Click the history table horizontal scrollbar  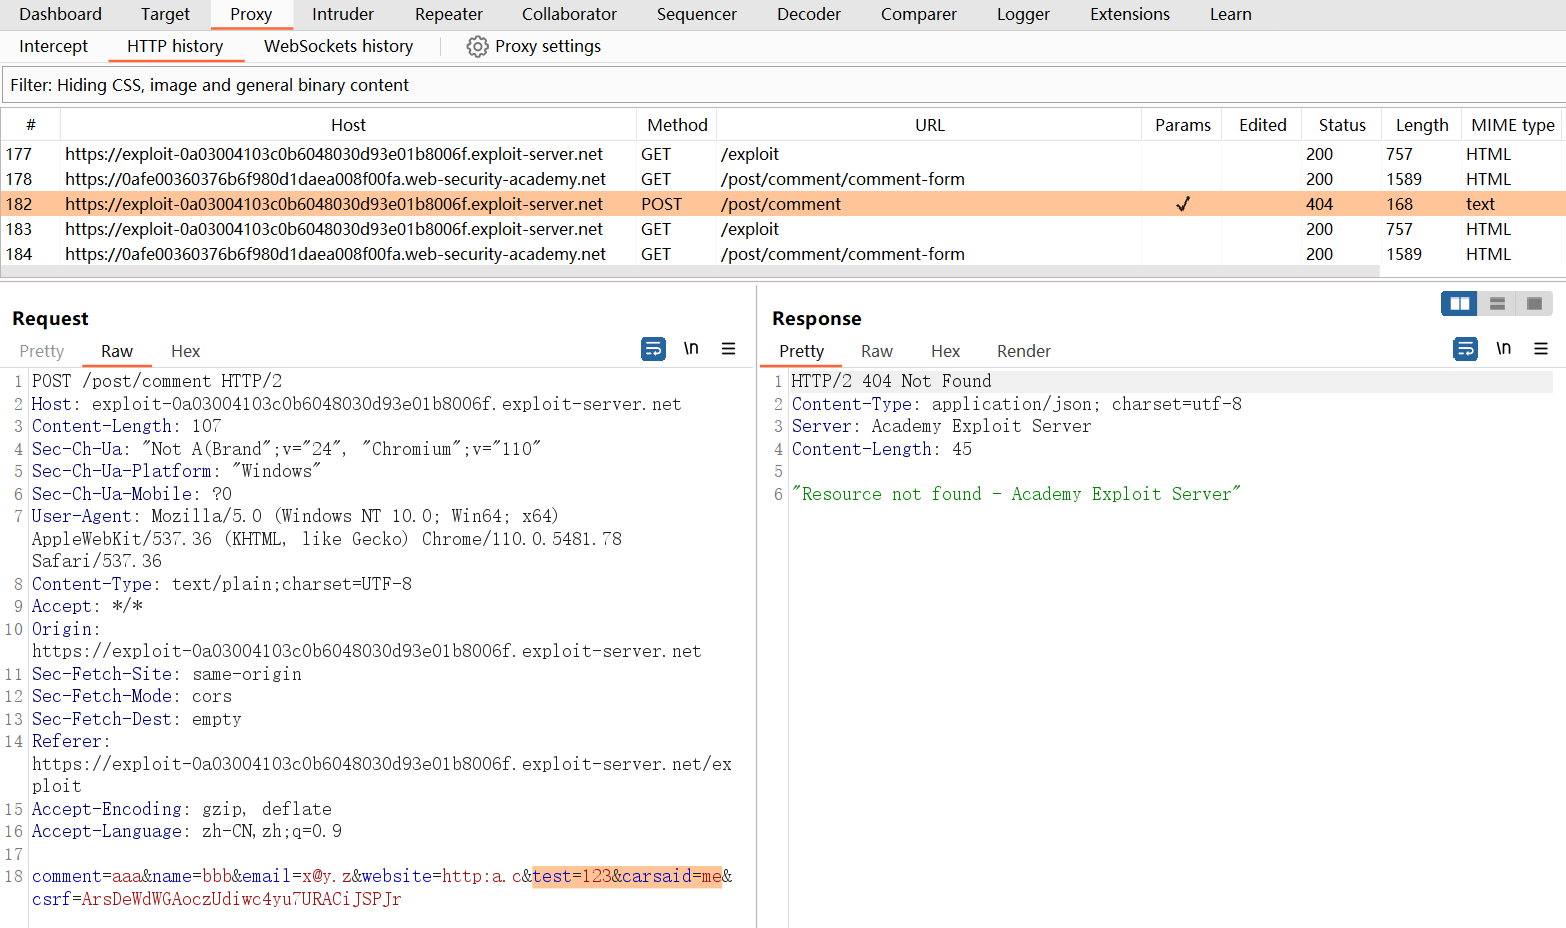point(690,271)
